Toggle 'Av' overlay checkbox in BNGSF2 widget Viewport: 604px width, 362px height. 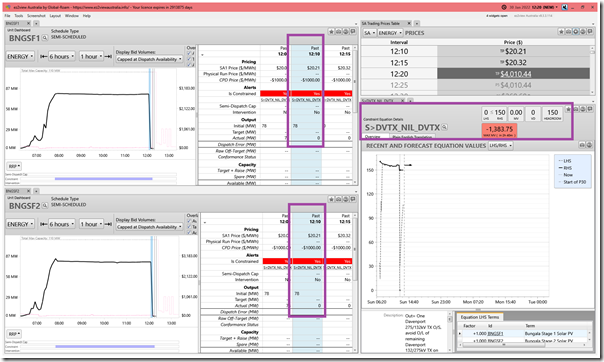pyautogui.click(x=189, y=221)
